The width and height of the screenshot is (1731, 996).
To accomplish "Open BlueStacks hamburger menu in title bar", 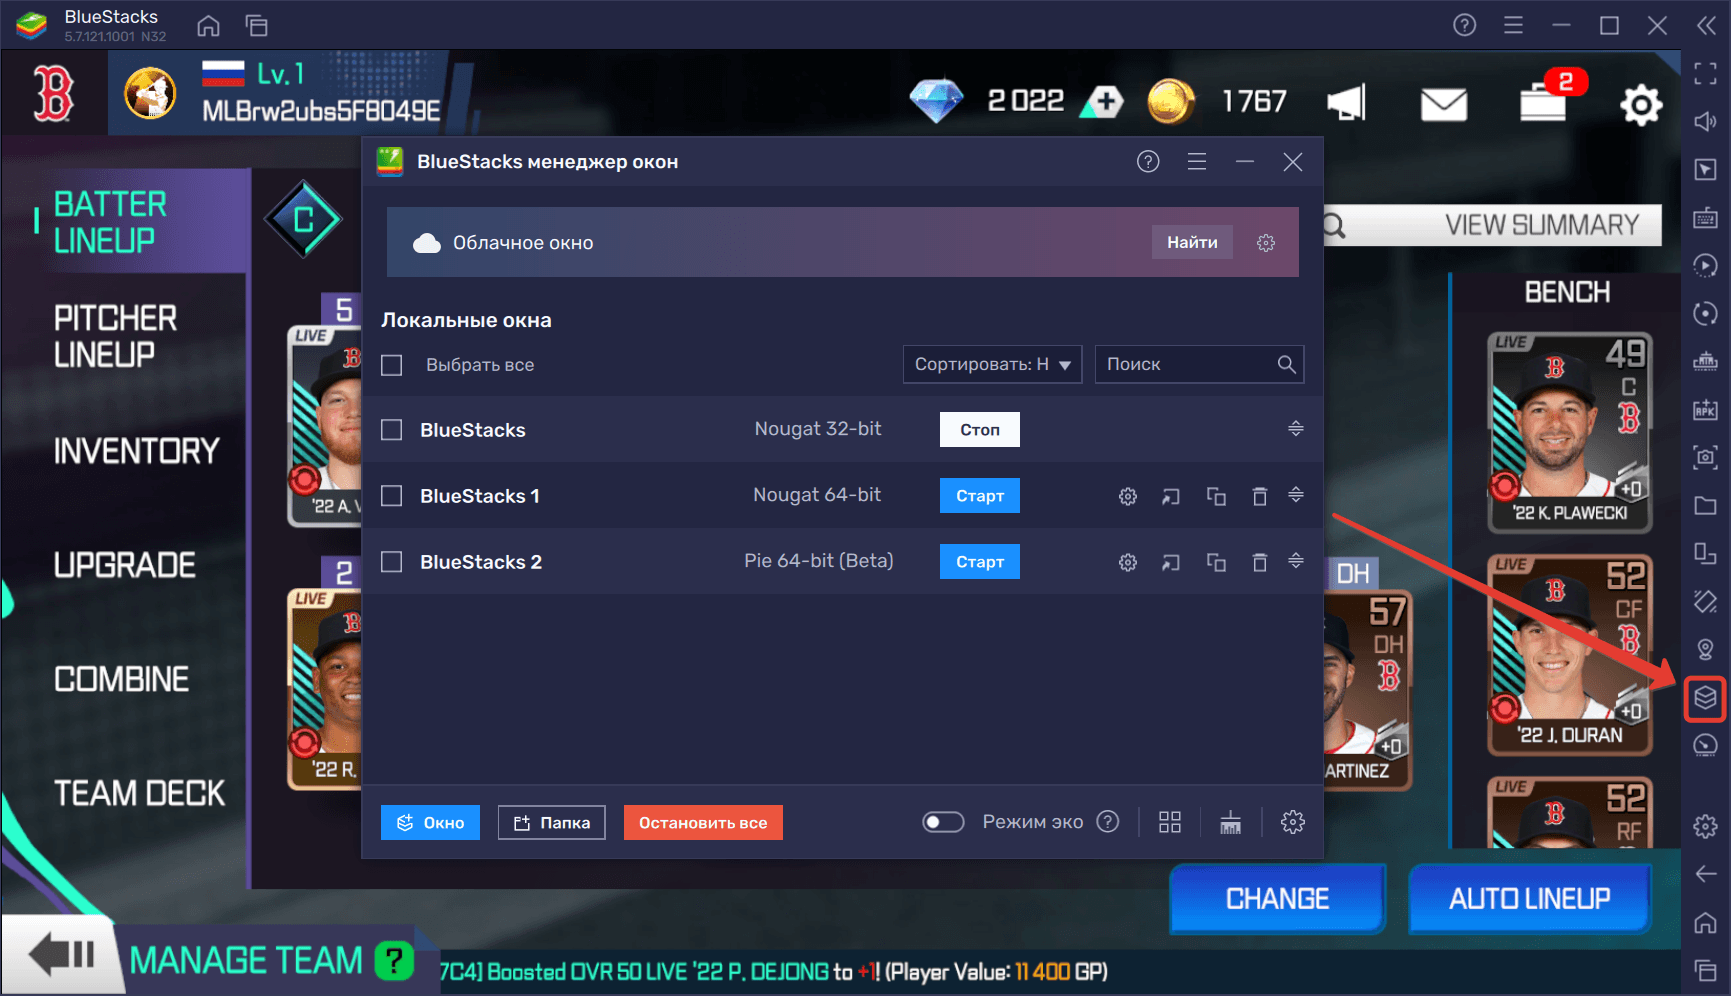I will (1513, 25).
